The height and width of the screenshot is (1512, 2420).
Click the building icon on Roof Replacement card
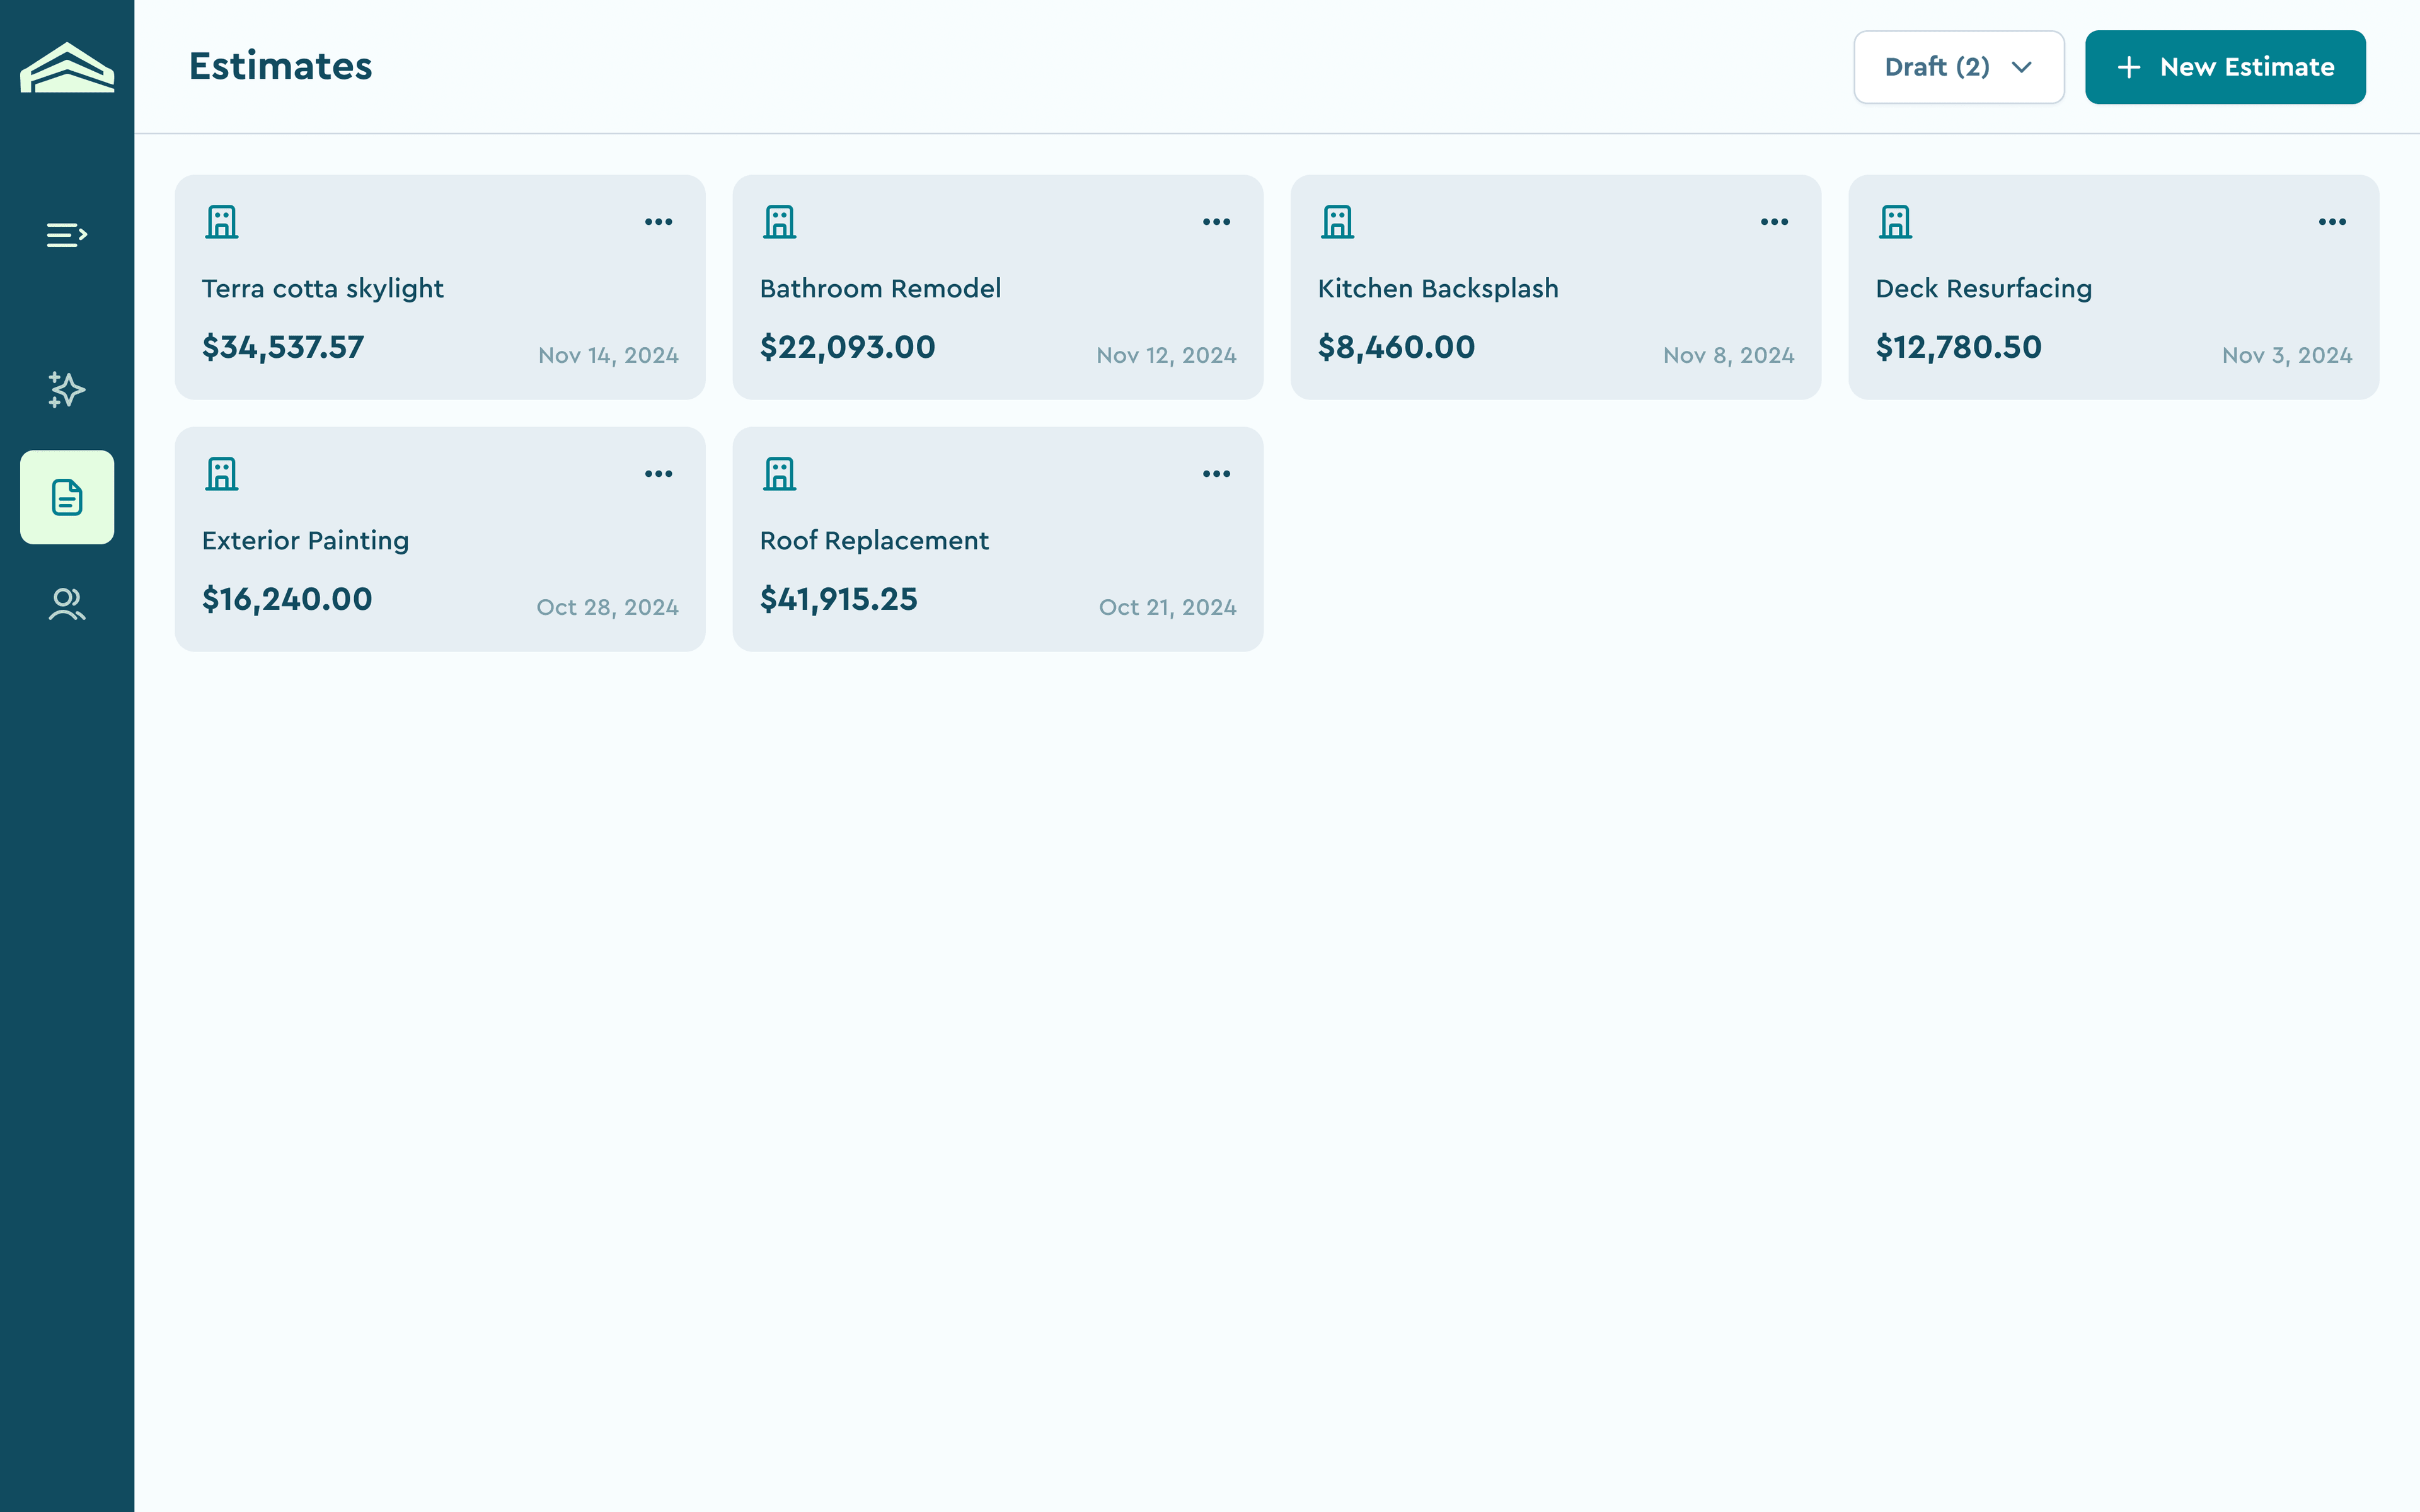coord(780,474)
